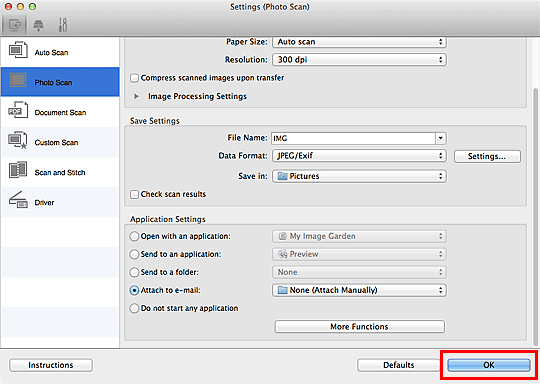540x384 pixels.
Task: Open the General Settings tools icon
Action: (x=63, y=25)
